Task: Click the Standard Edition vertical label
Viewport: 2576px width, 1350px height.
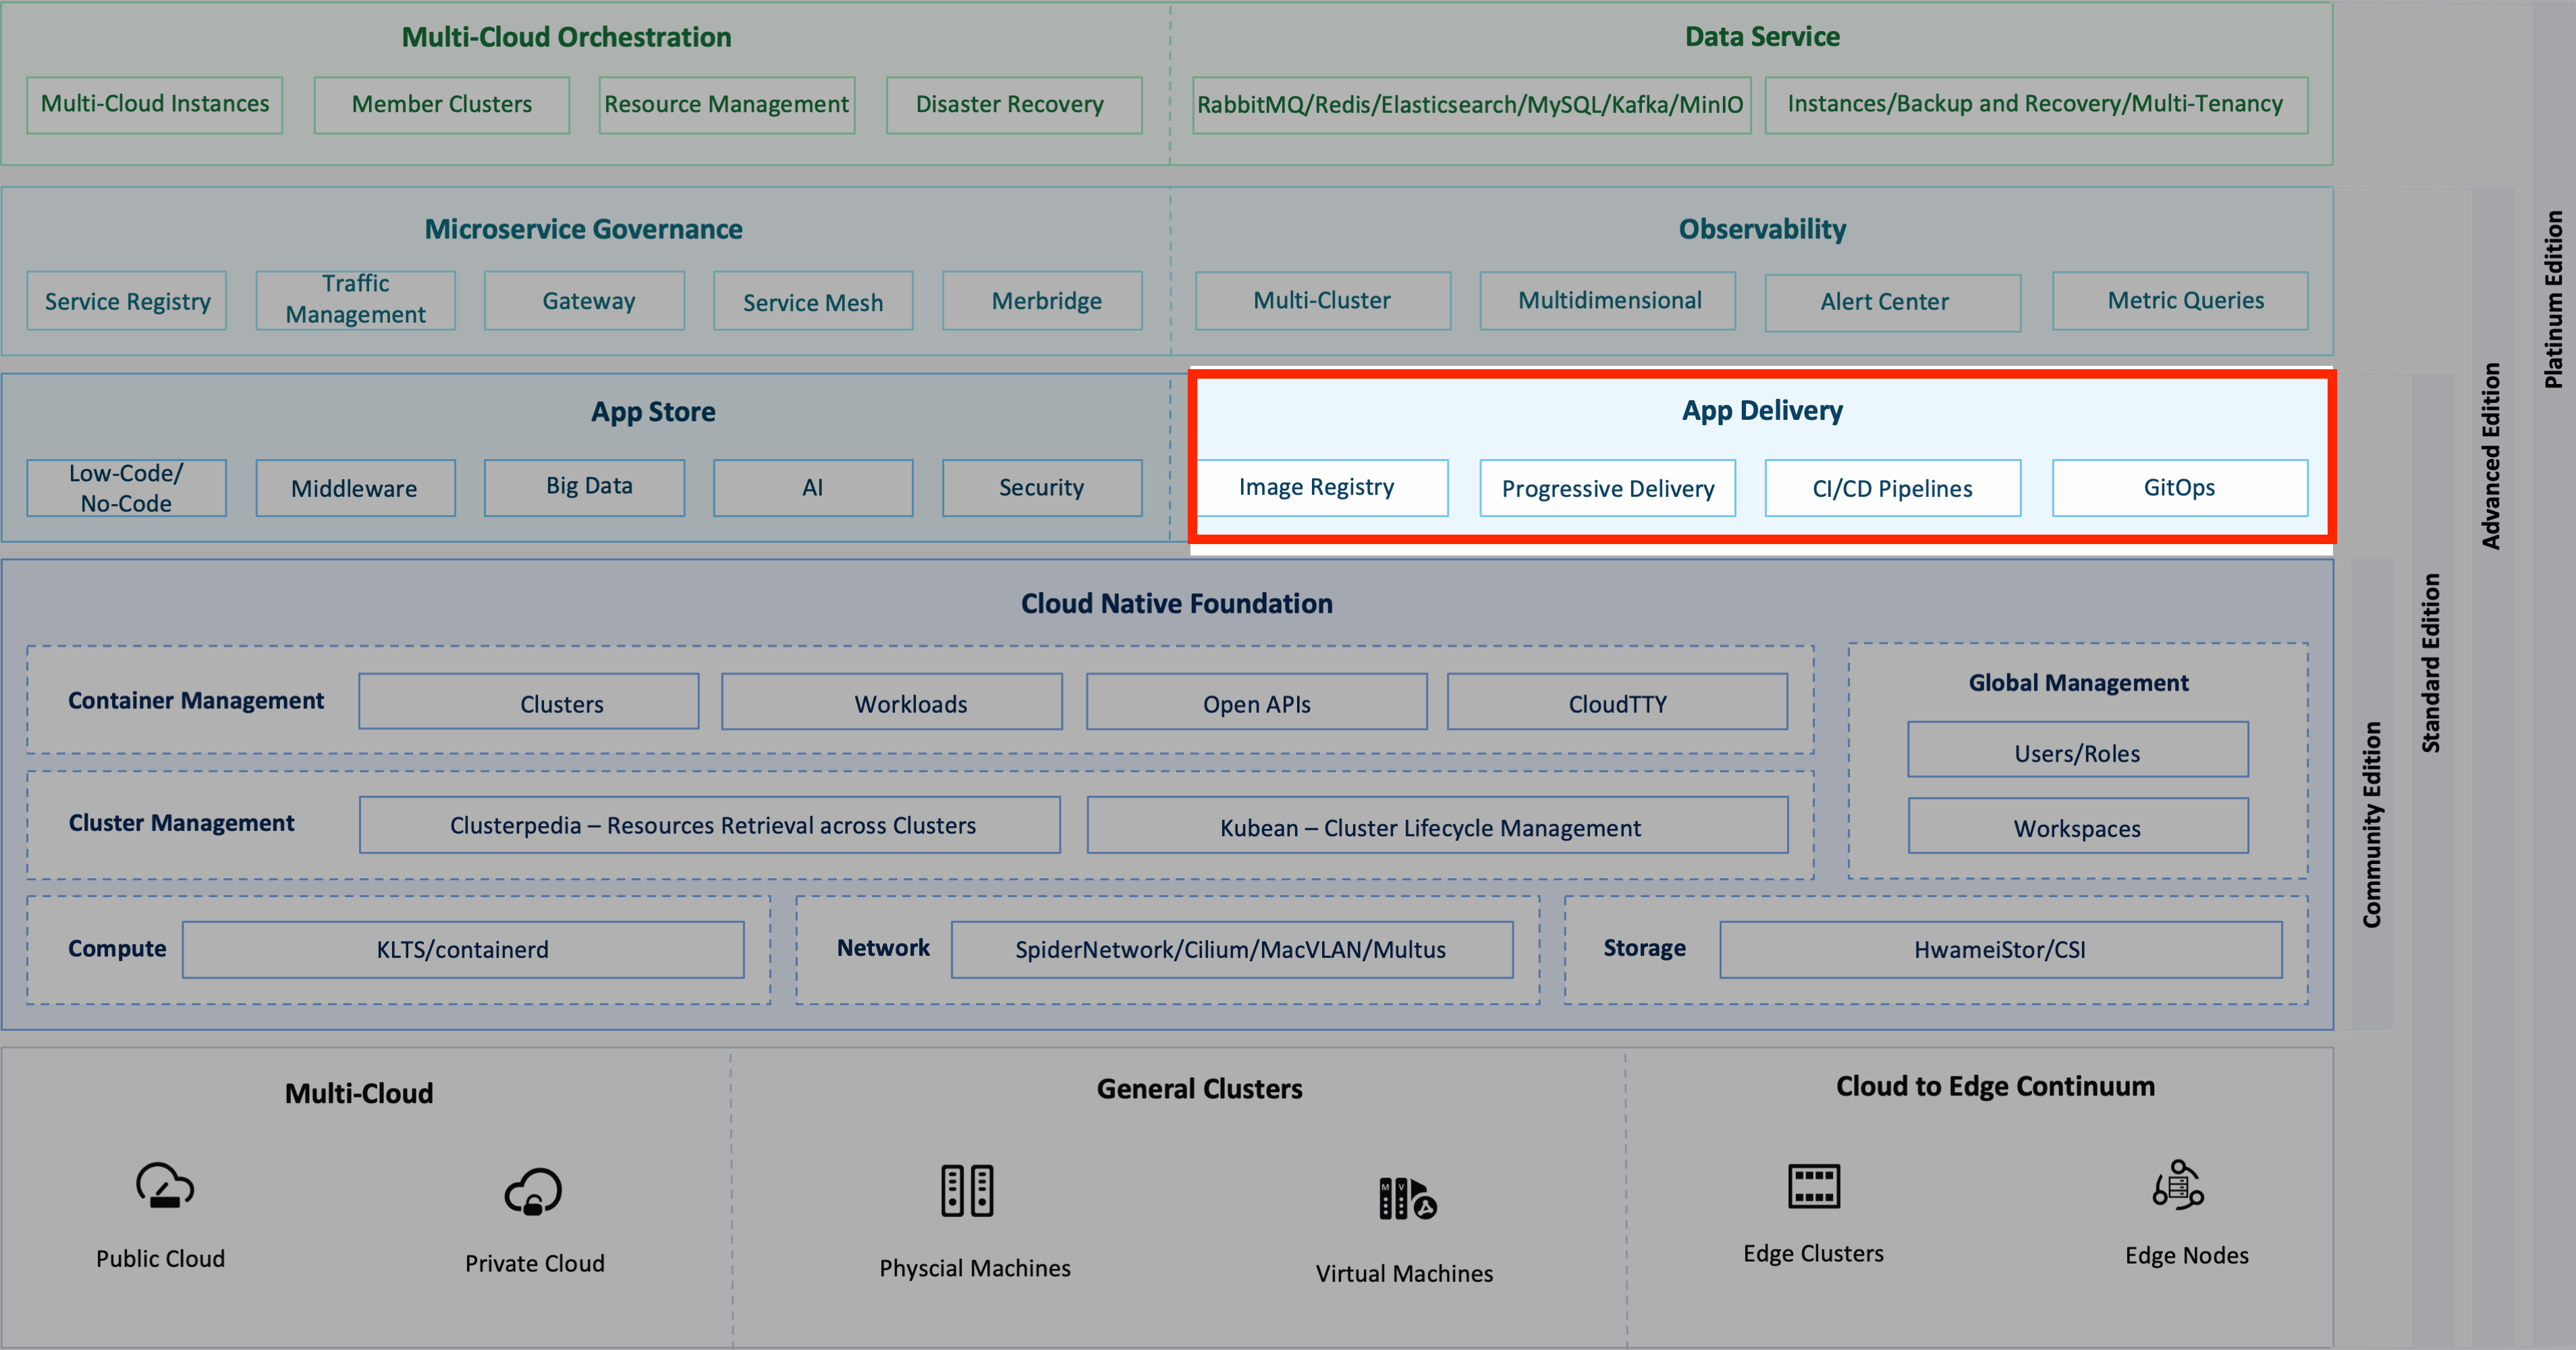Action: pos(2431,663)
